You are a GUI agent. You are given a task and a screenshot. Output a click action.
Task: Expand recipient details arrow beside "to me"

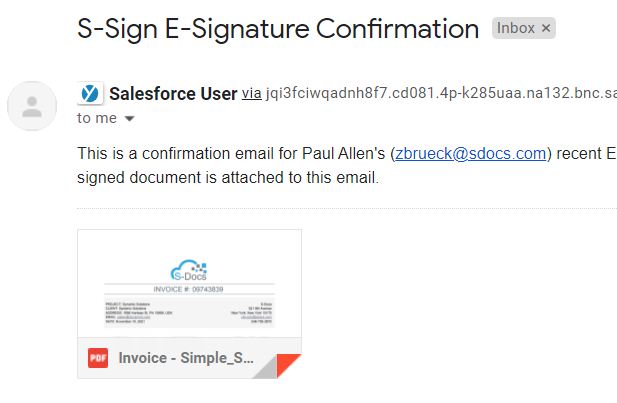pyautogui.click(x=129, y=118)
